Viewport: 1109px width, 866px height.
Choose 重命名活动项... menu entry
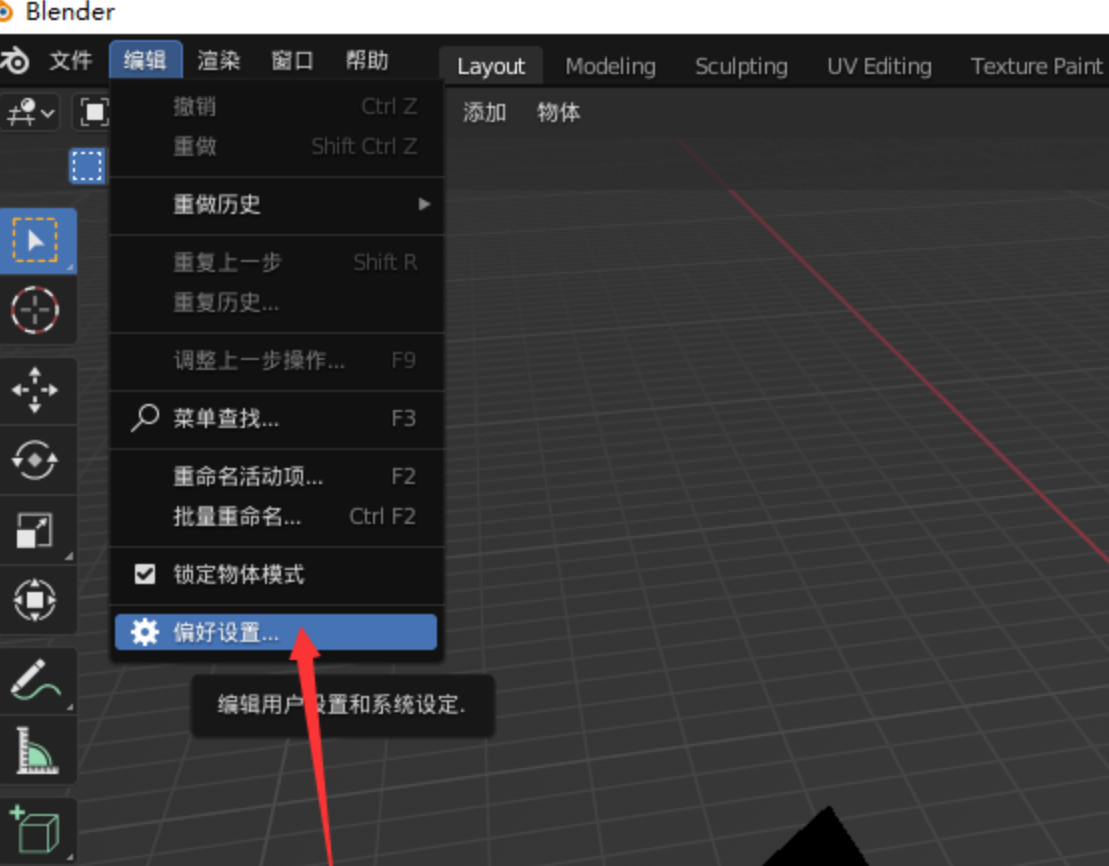click(x=277, y=476)
